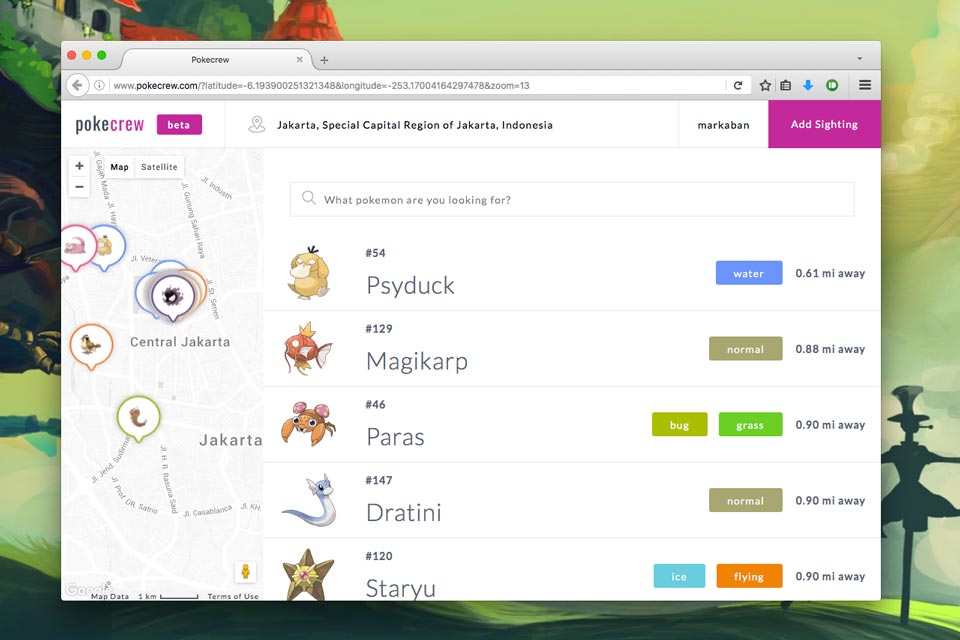Focus the pokemon search field
The image size is (960, 640).
[x=572, y=199]
